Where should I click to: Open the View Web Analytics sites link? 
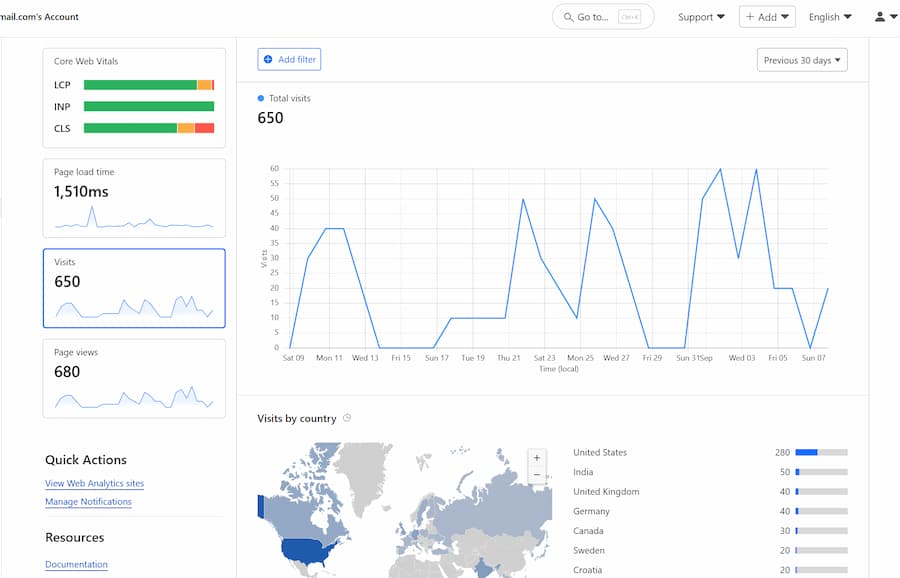point(95,483)
